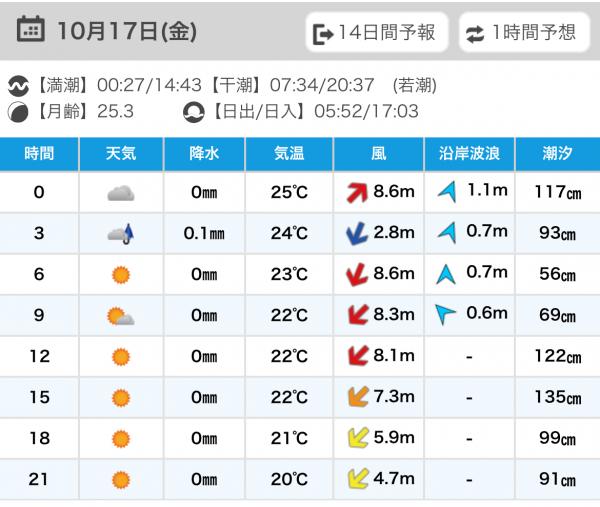Switch to 1時間予想 hourly forecast
This screenshot has width=600, height=507.
coord(523,33)
